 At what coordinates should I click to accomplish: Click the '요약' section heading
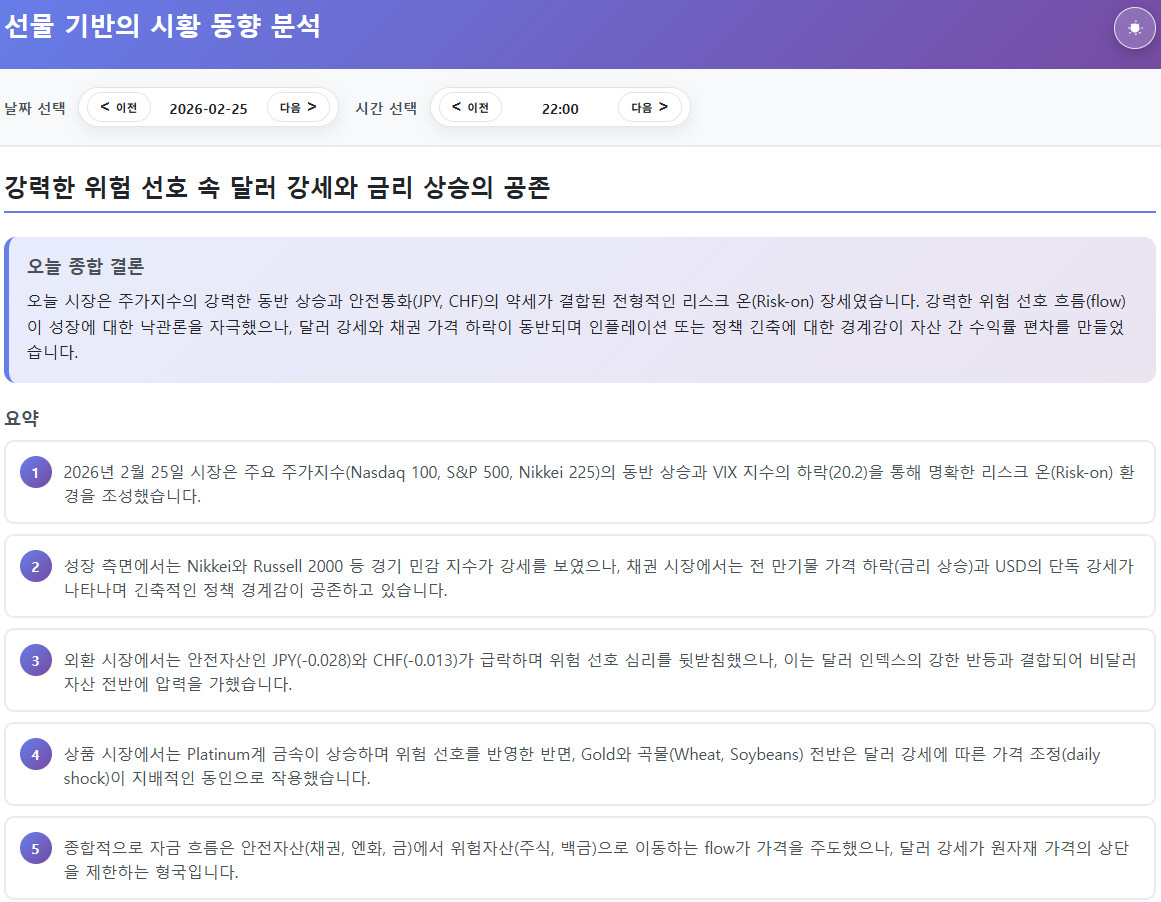tap(21, 418)
